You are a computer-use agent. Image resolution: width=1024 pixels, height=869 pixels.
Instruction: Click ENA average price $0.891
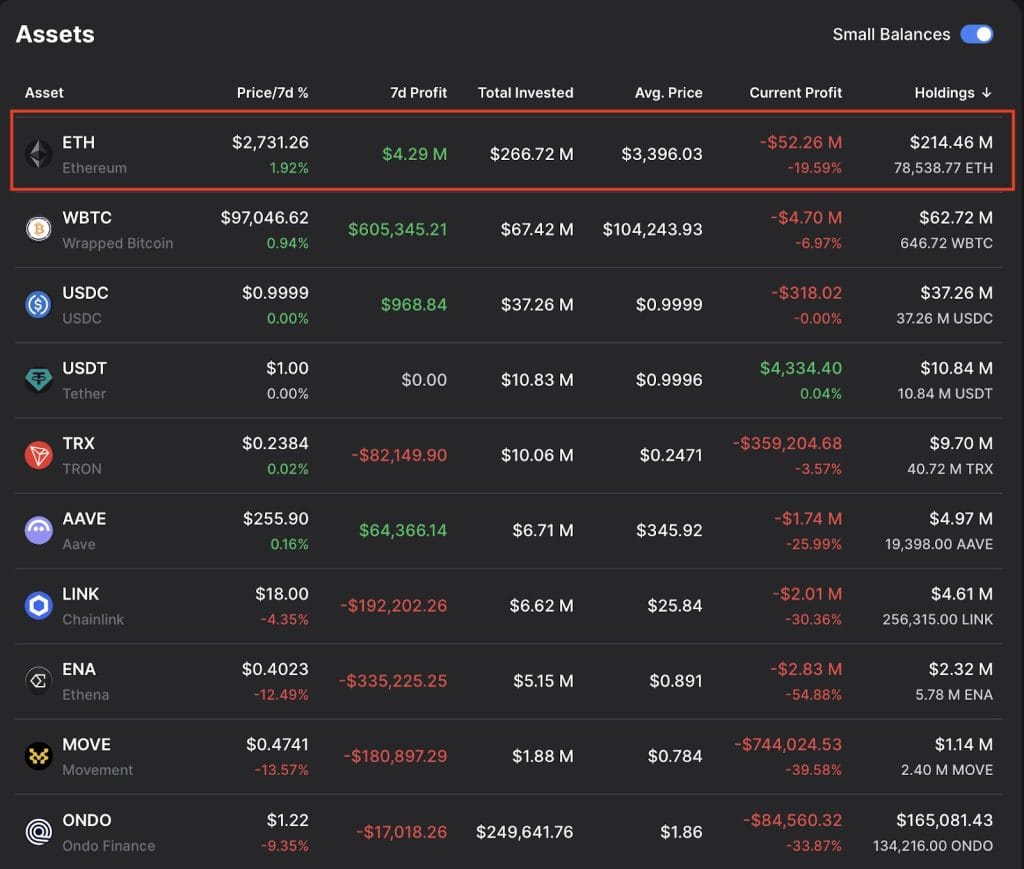pos(676,681)
